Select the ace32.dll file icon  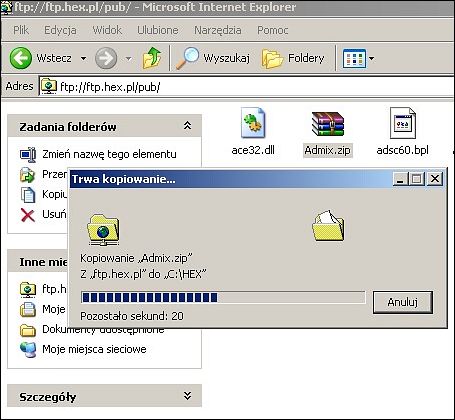(x=253, y=123)
